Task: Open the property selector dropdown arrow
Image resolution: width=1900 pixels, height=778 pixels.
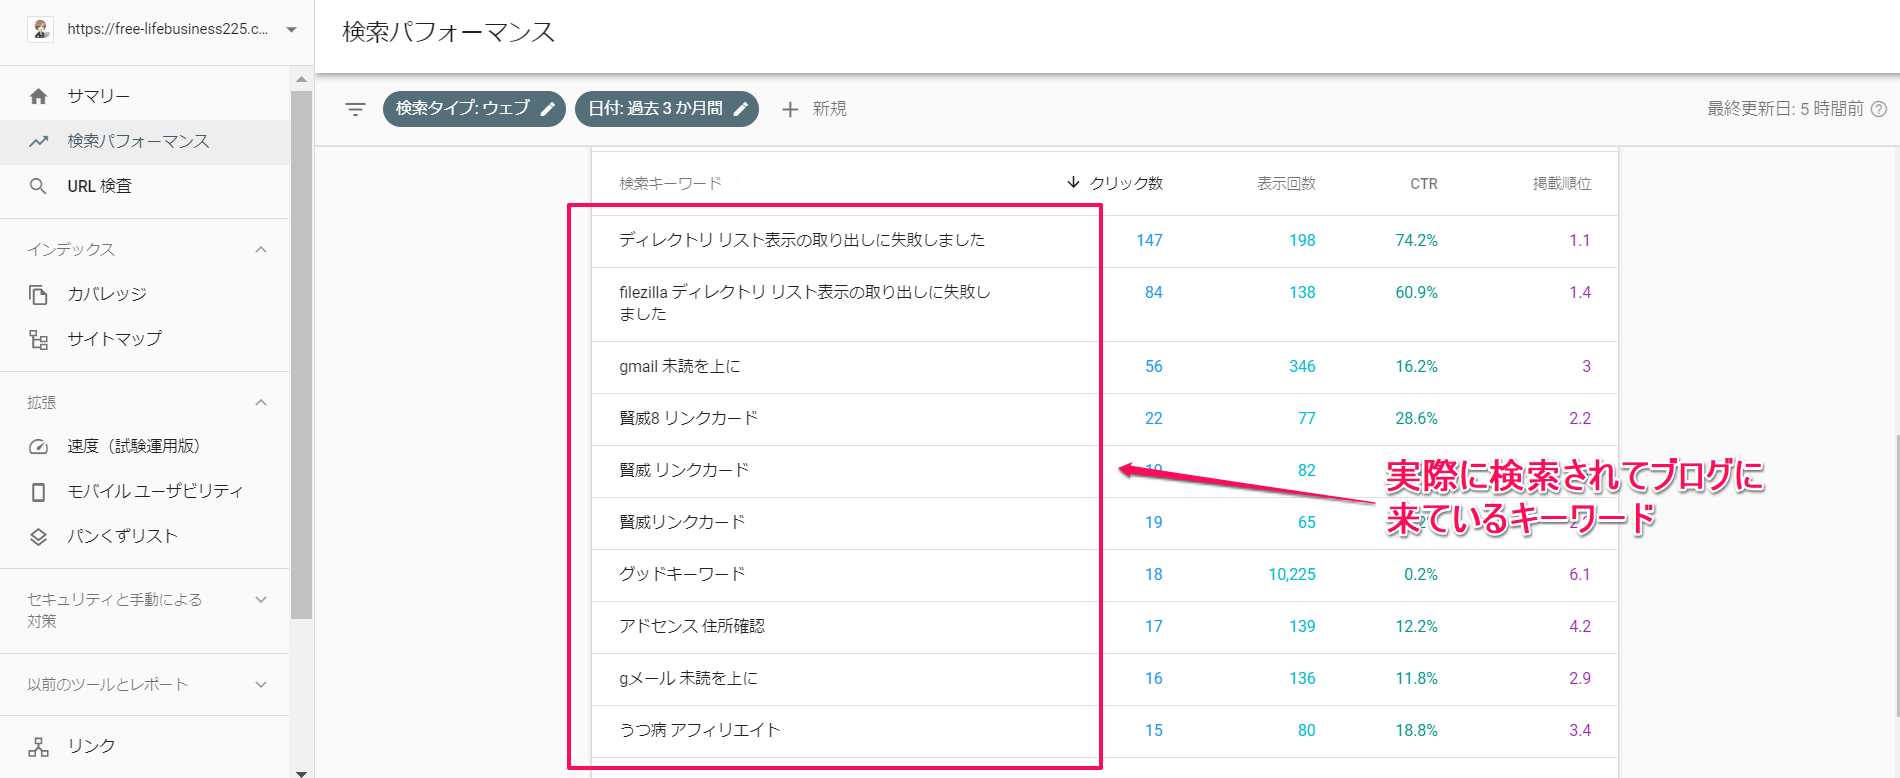Action: pos(291,30)
